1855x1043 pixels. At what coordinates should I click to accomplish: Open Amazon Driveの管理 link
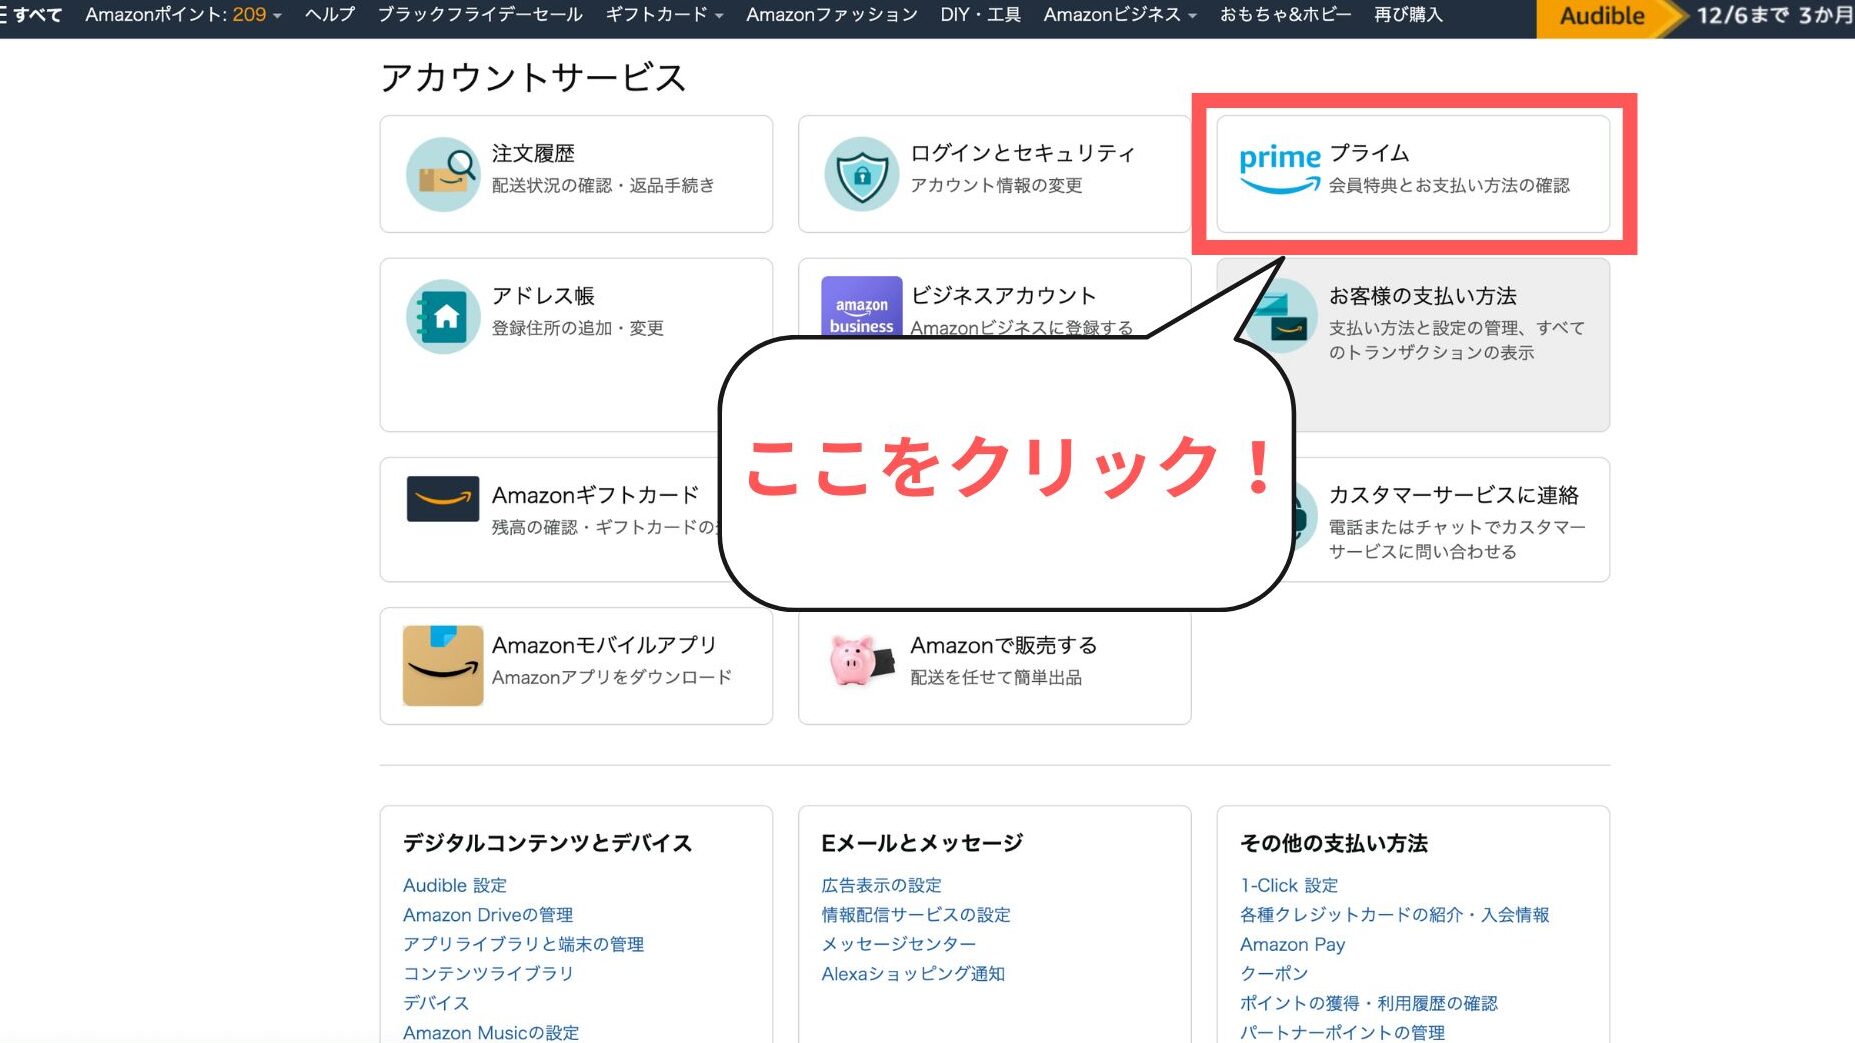pyautogui.click(x=488, y=915)
